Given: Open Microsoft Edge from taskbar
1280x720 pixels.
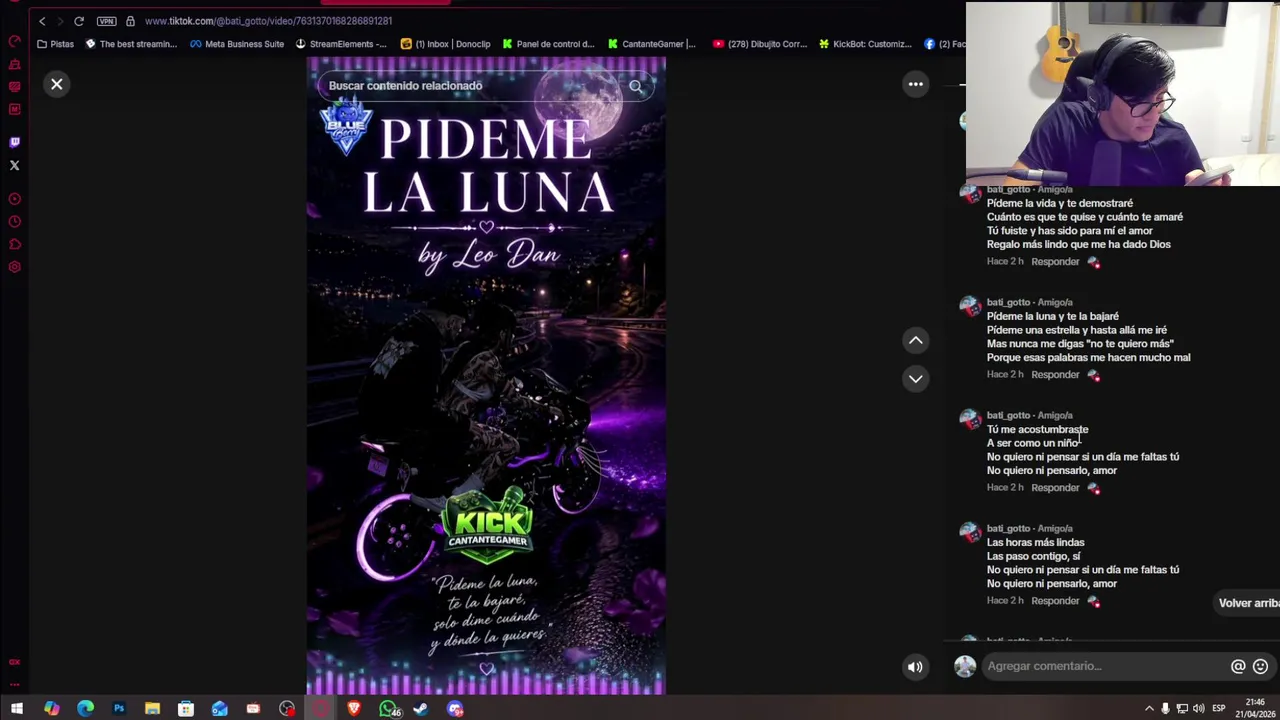Looking at the screenshot, I should (85, 709).
